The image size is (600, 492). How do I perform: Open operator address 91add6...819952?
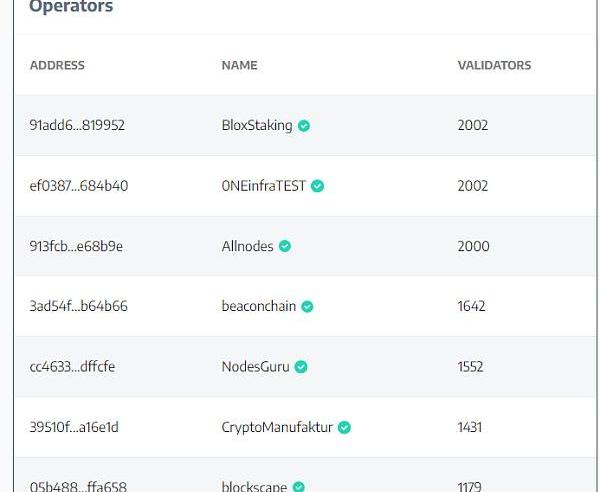77,125
